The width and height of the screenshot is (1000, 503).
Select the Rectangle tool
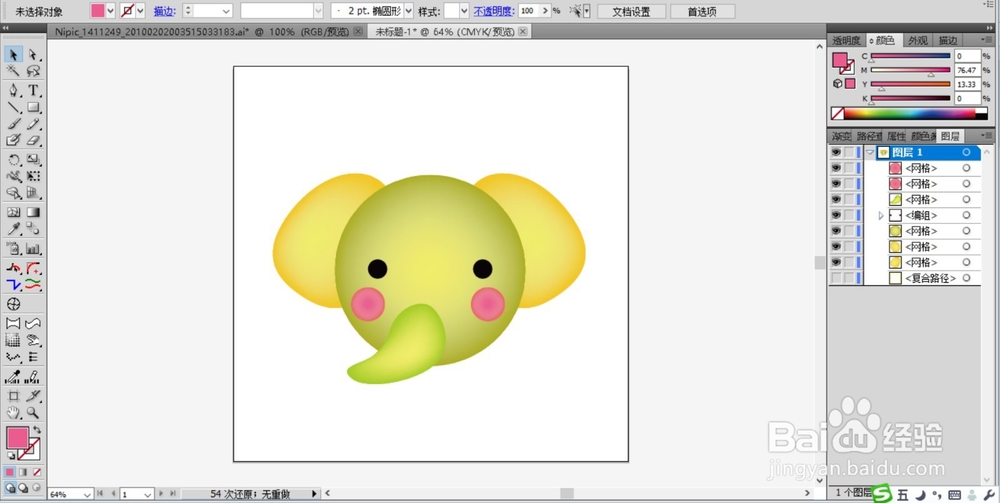(x=33, y=107)
